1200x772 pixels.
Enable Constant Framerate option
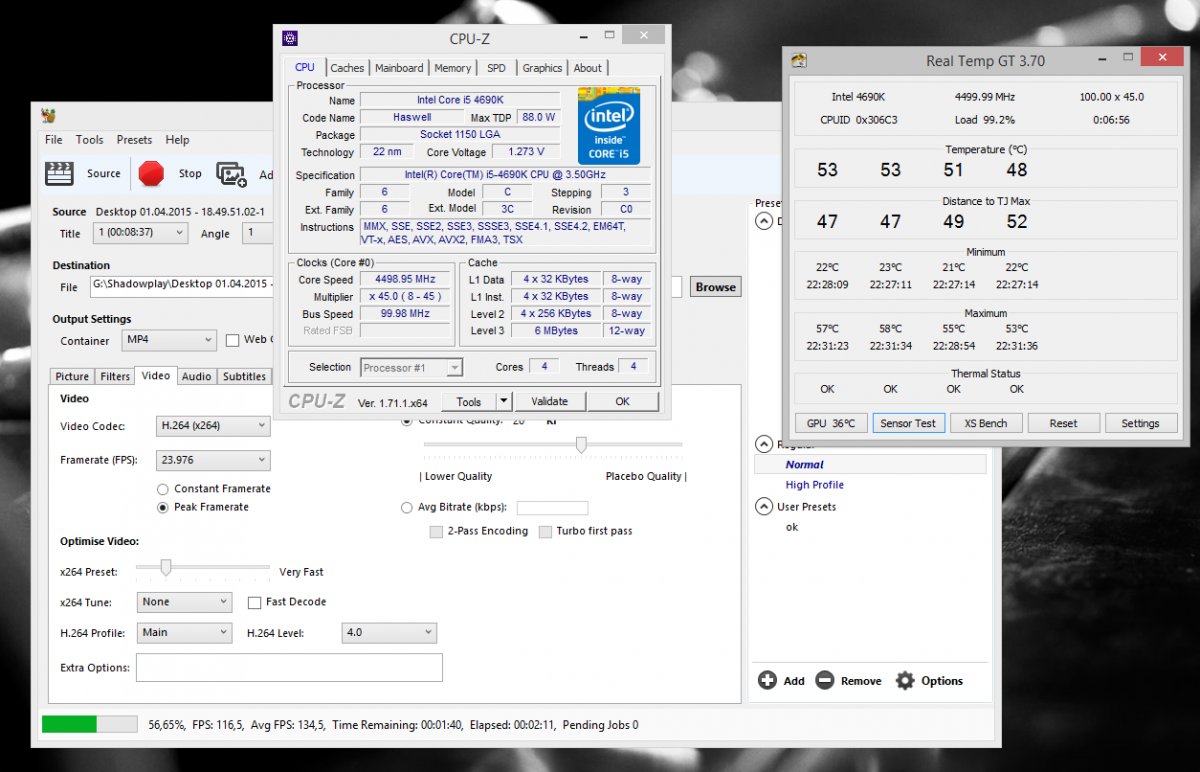tap(163, 489)
